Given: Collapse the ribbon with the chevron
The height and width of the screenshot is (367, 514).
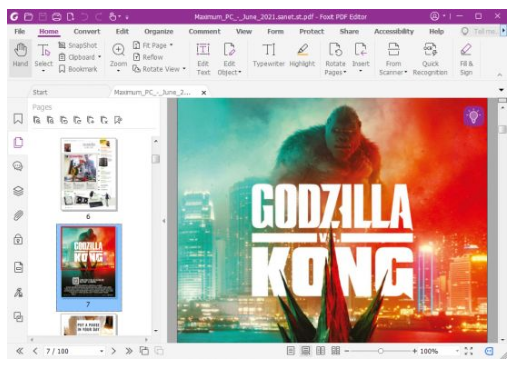Looking at the screenshot, I should tap(500, 75).
